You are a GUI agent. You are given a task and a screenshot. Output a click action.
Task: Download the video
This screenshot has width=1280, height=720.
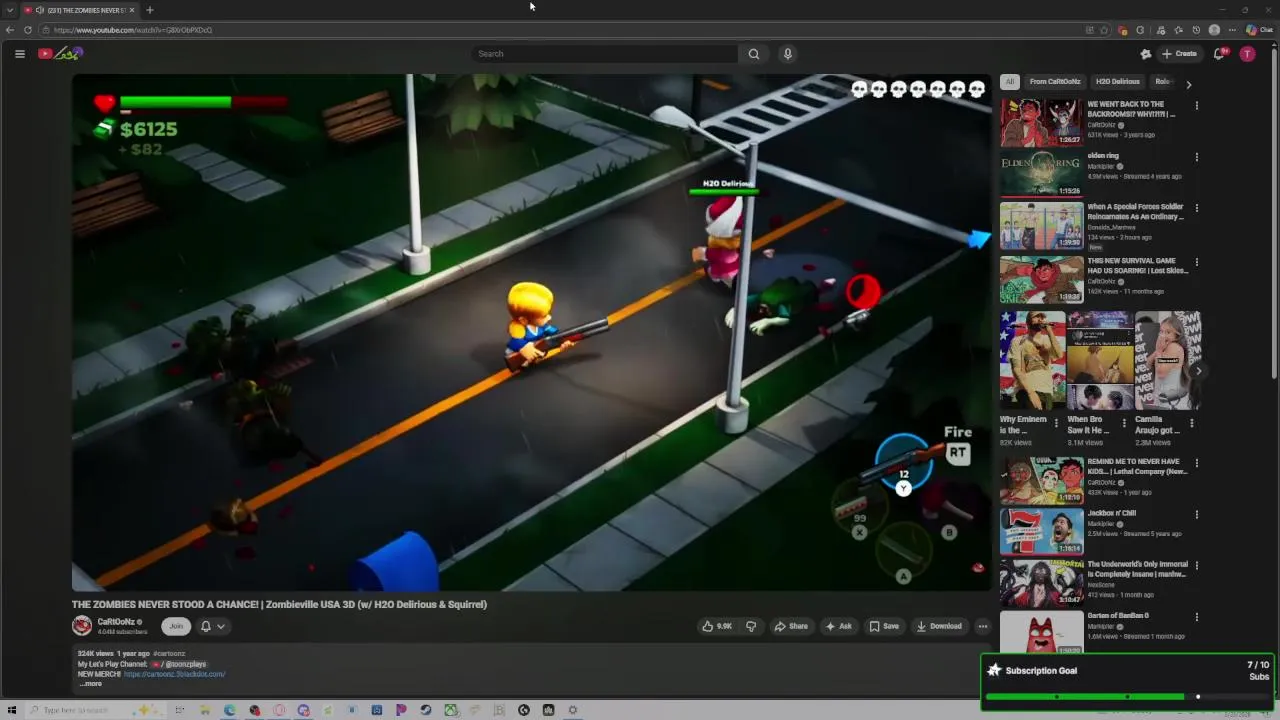pos(939,626)
